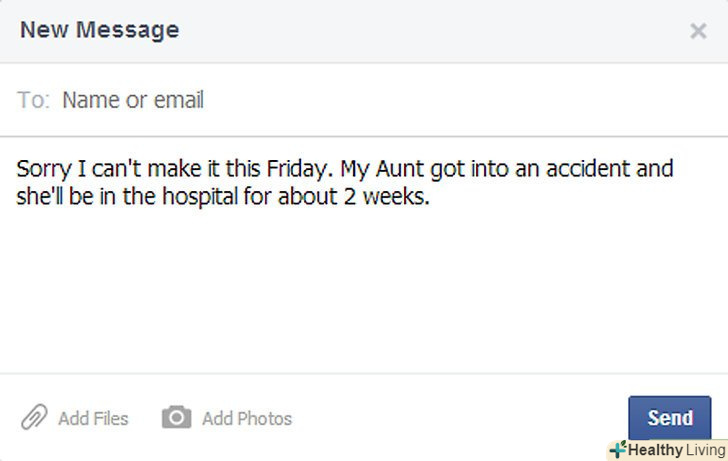
Task: Place cursor on the word "Friday"
Action: (x=292, y=168)
